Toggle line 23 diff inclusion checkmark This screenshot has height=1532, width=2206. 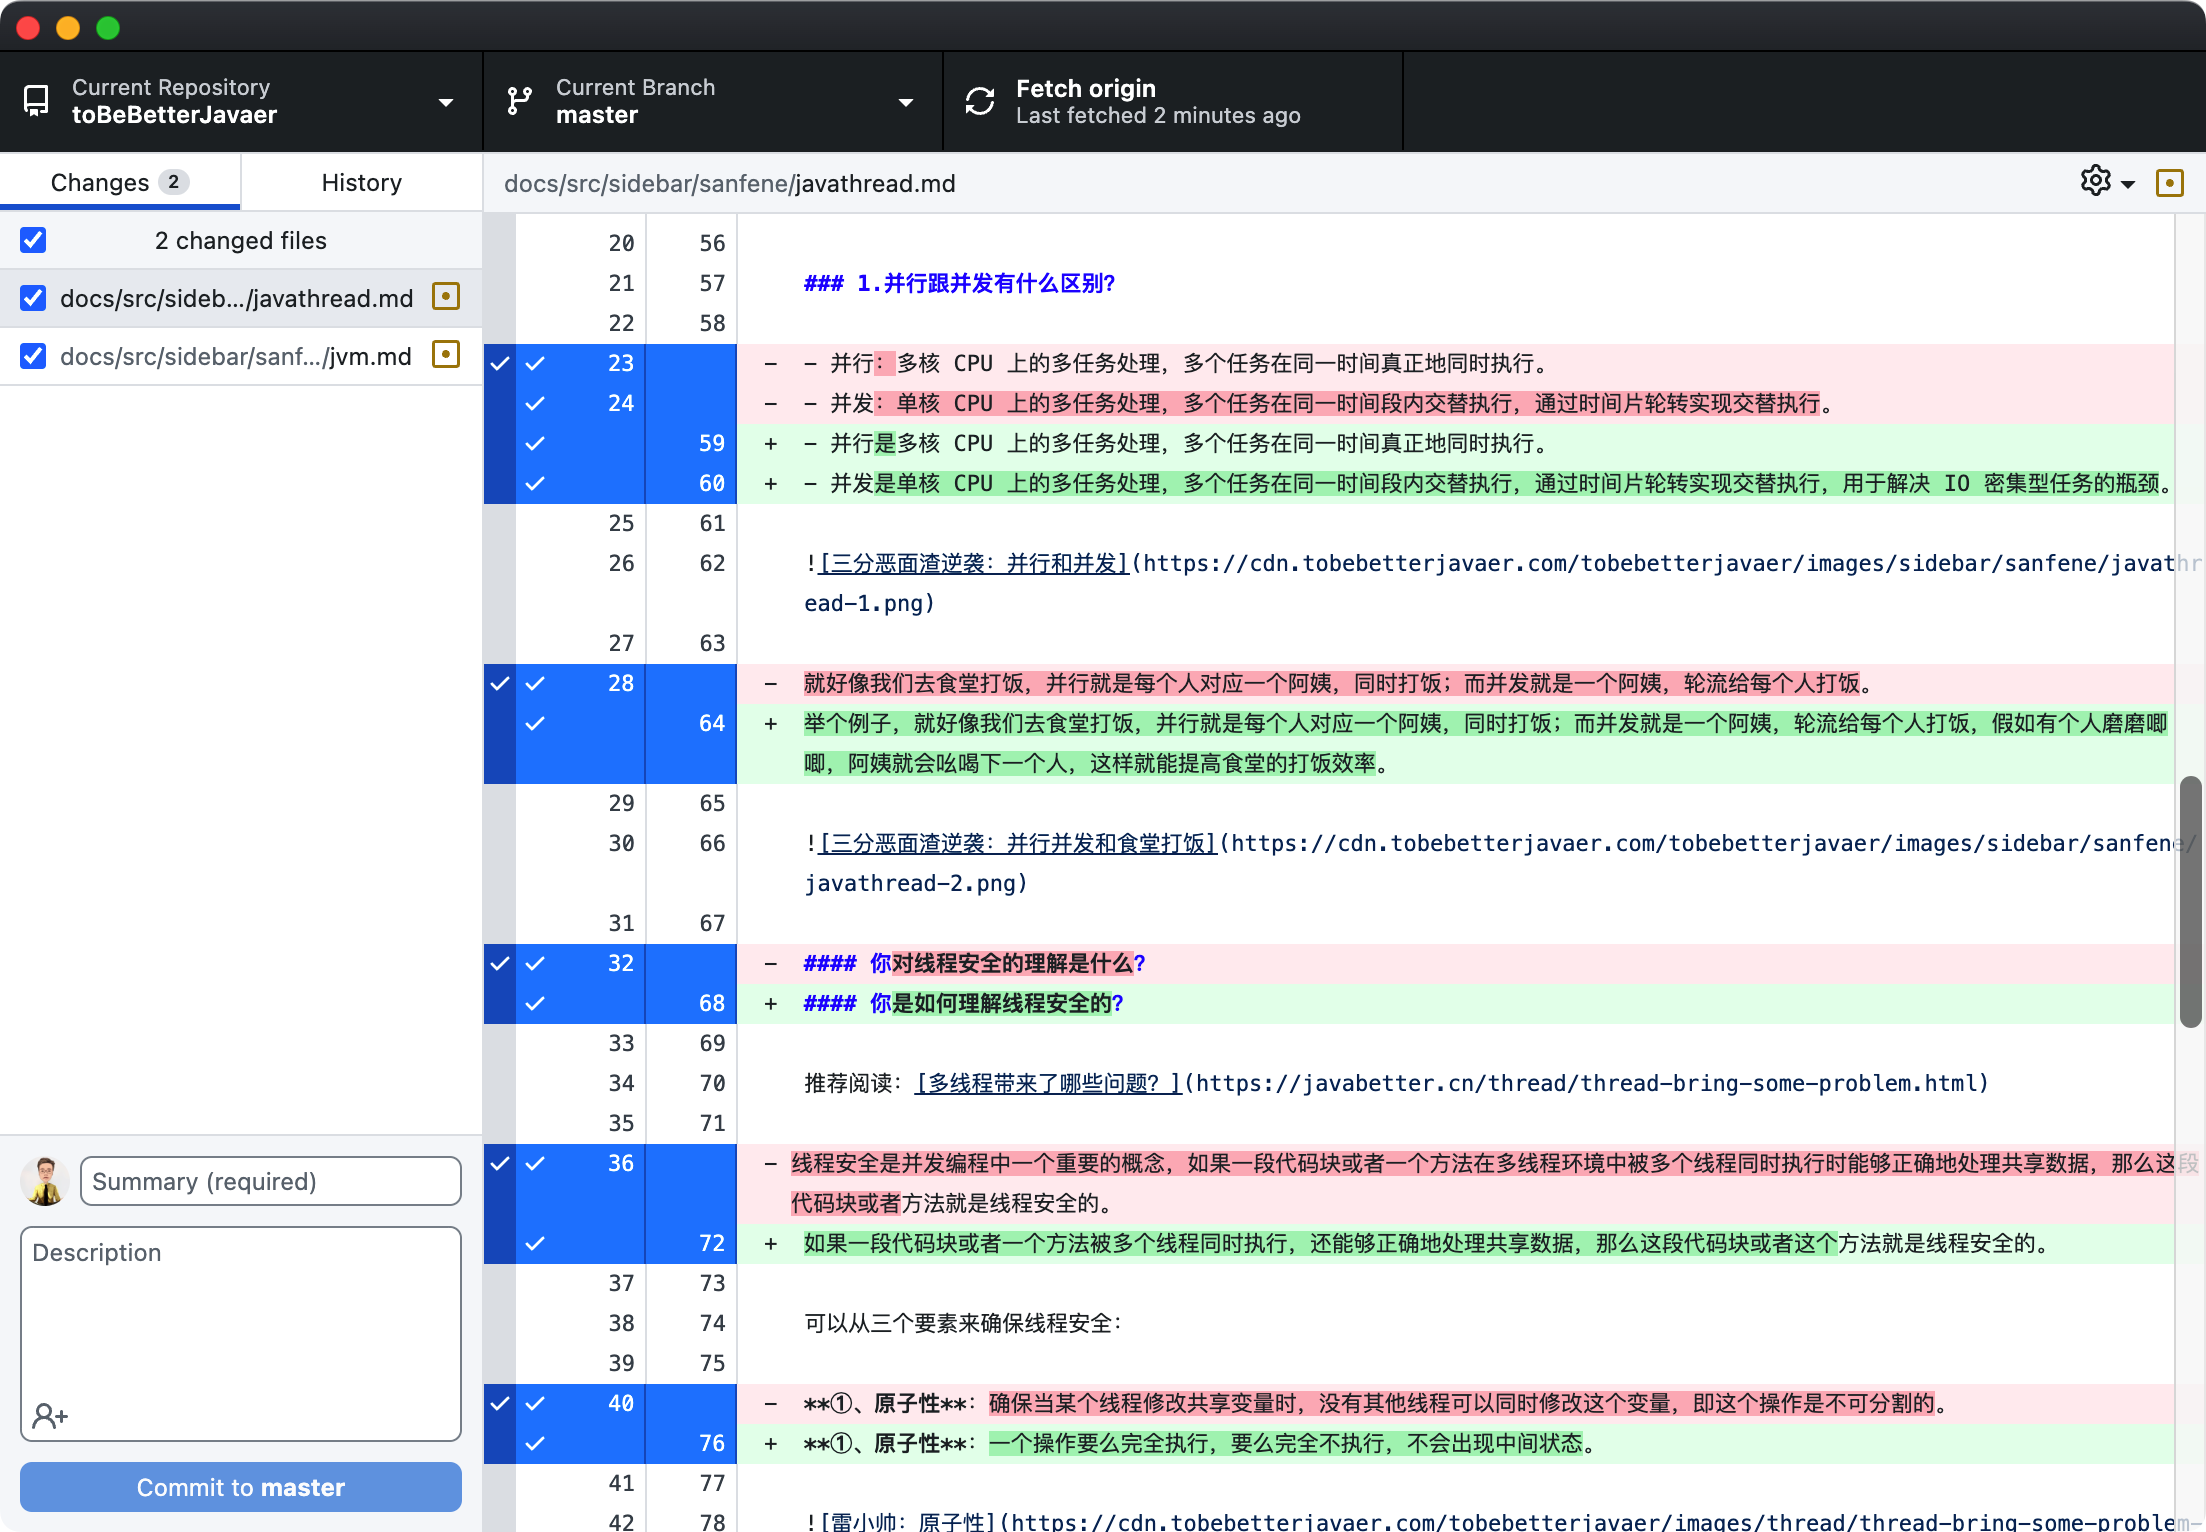(x=536, y=363)
